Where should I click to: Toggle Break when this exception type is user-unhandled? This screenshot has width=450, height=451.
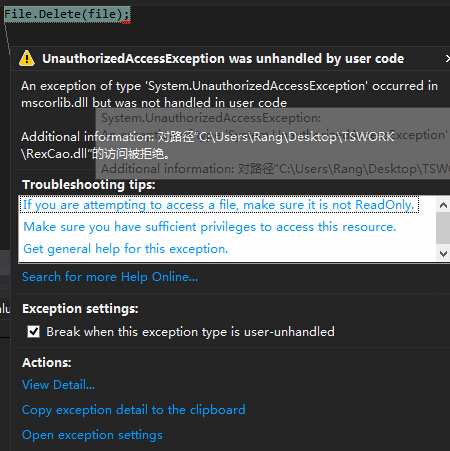(34, 332)
